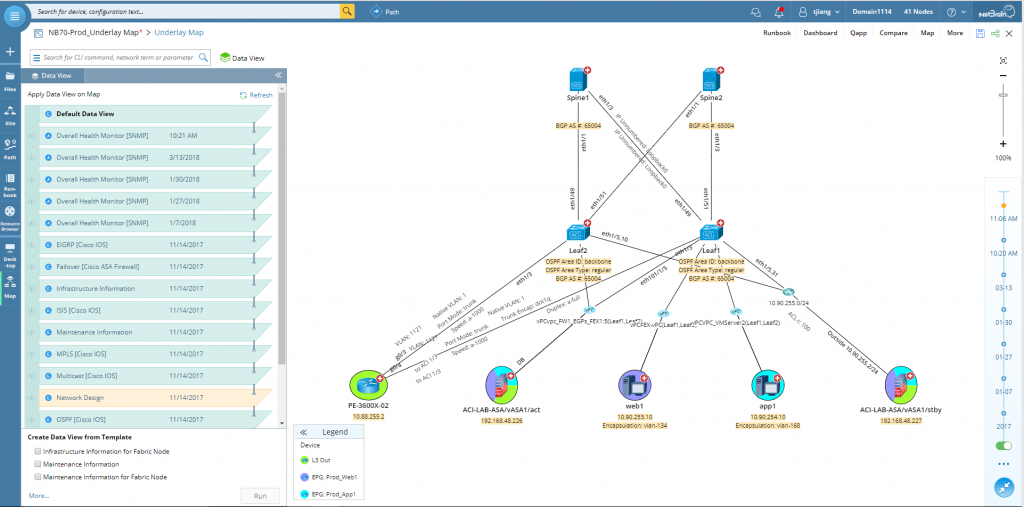Image resolution: width=1024 pixels, height=507 pixels.
Task: Toggle eye for 3/13/2018 Health Monitor
Action: click(31, 157)
